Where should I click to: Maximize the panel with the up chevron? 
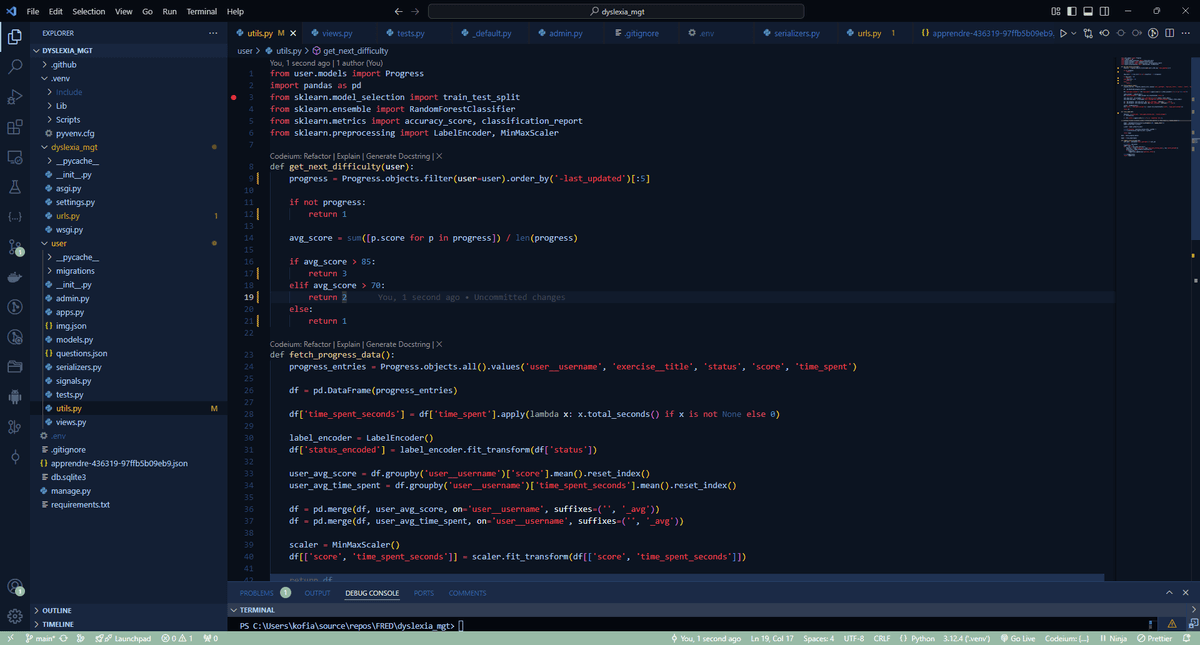point(1170,593)
